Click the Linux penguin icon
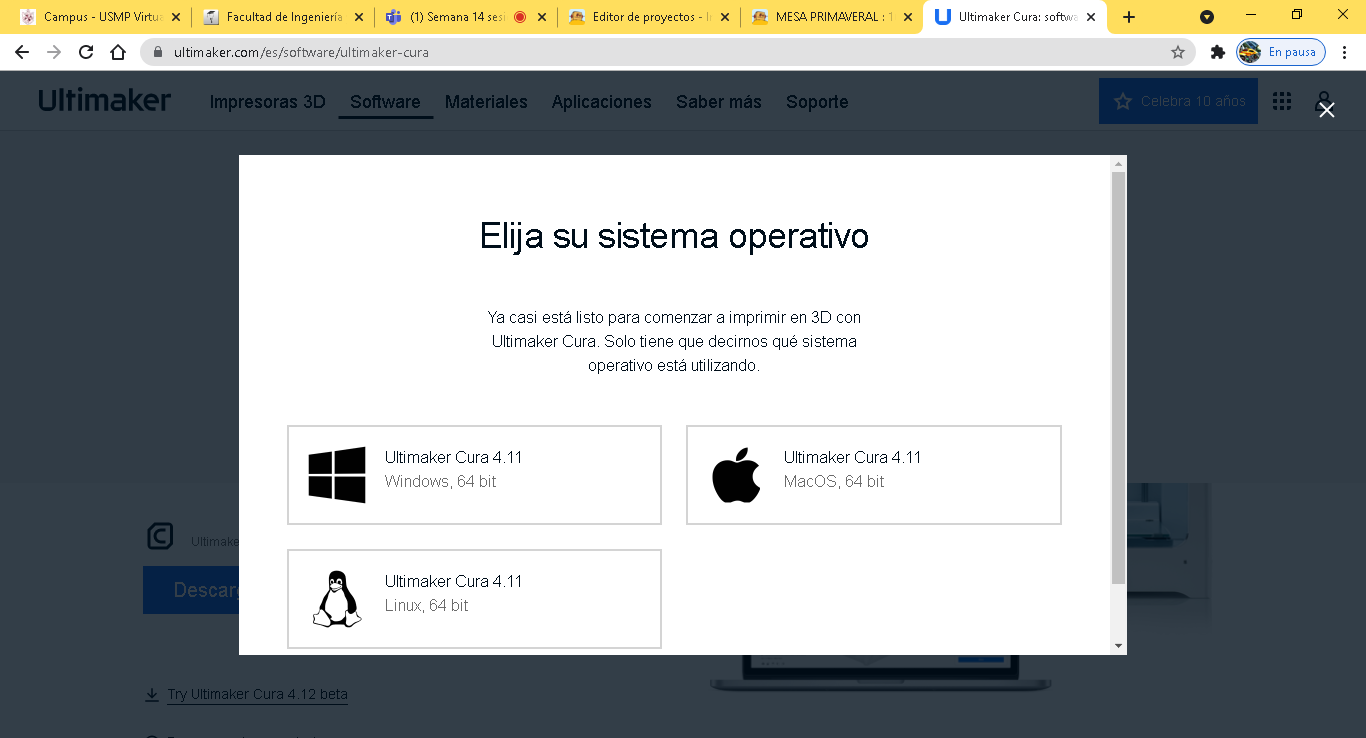The width and height of the screenshot is (1366, 738). coord(337,599)
